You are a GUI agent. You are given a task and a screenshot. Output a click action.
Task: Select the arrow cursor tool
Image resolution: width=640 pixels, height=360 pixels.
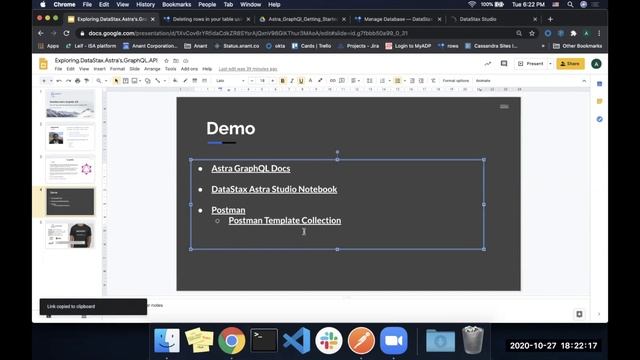tap(116, 81)
